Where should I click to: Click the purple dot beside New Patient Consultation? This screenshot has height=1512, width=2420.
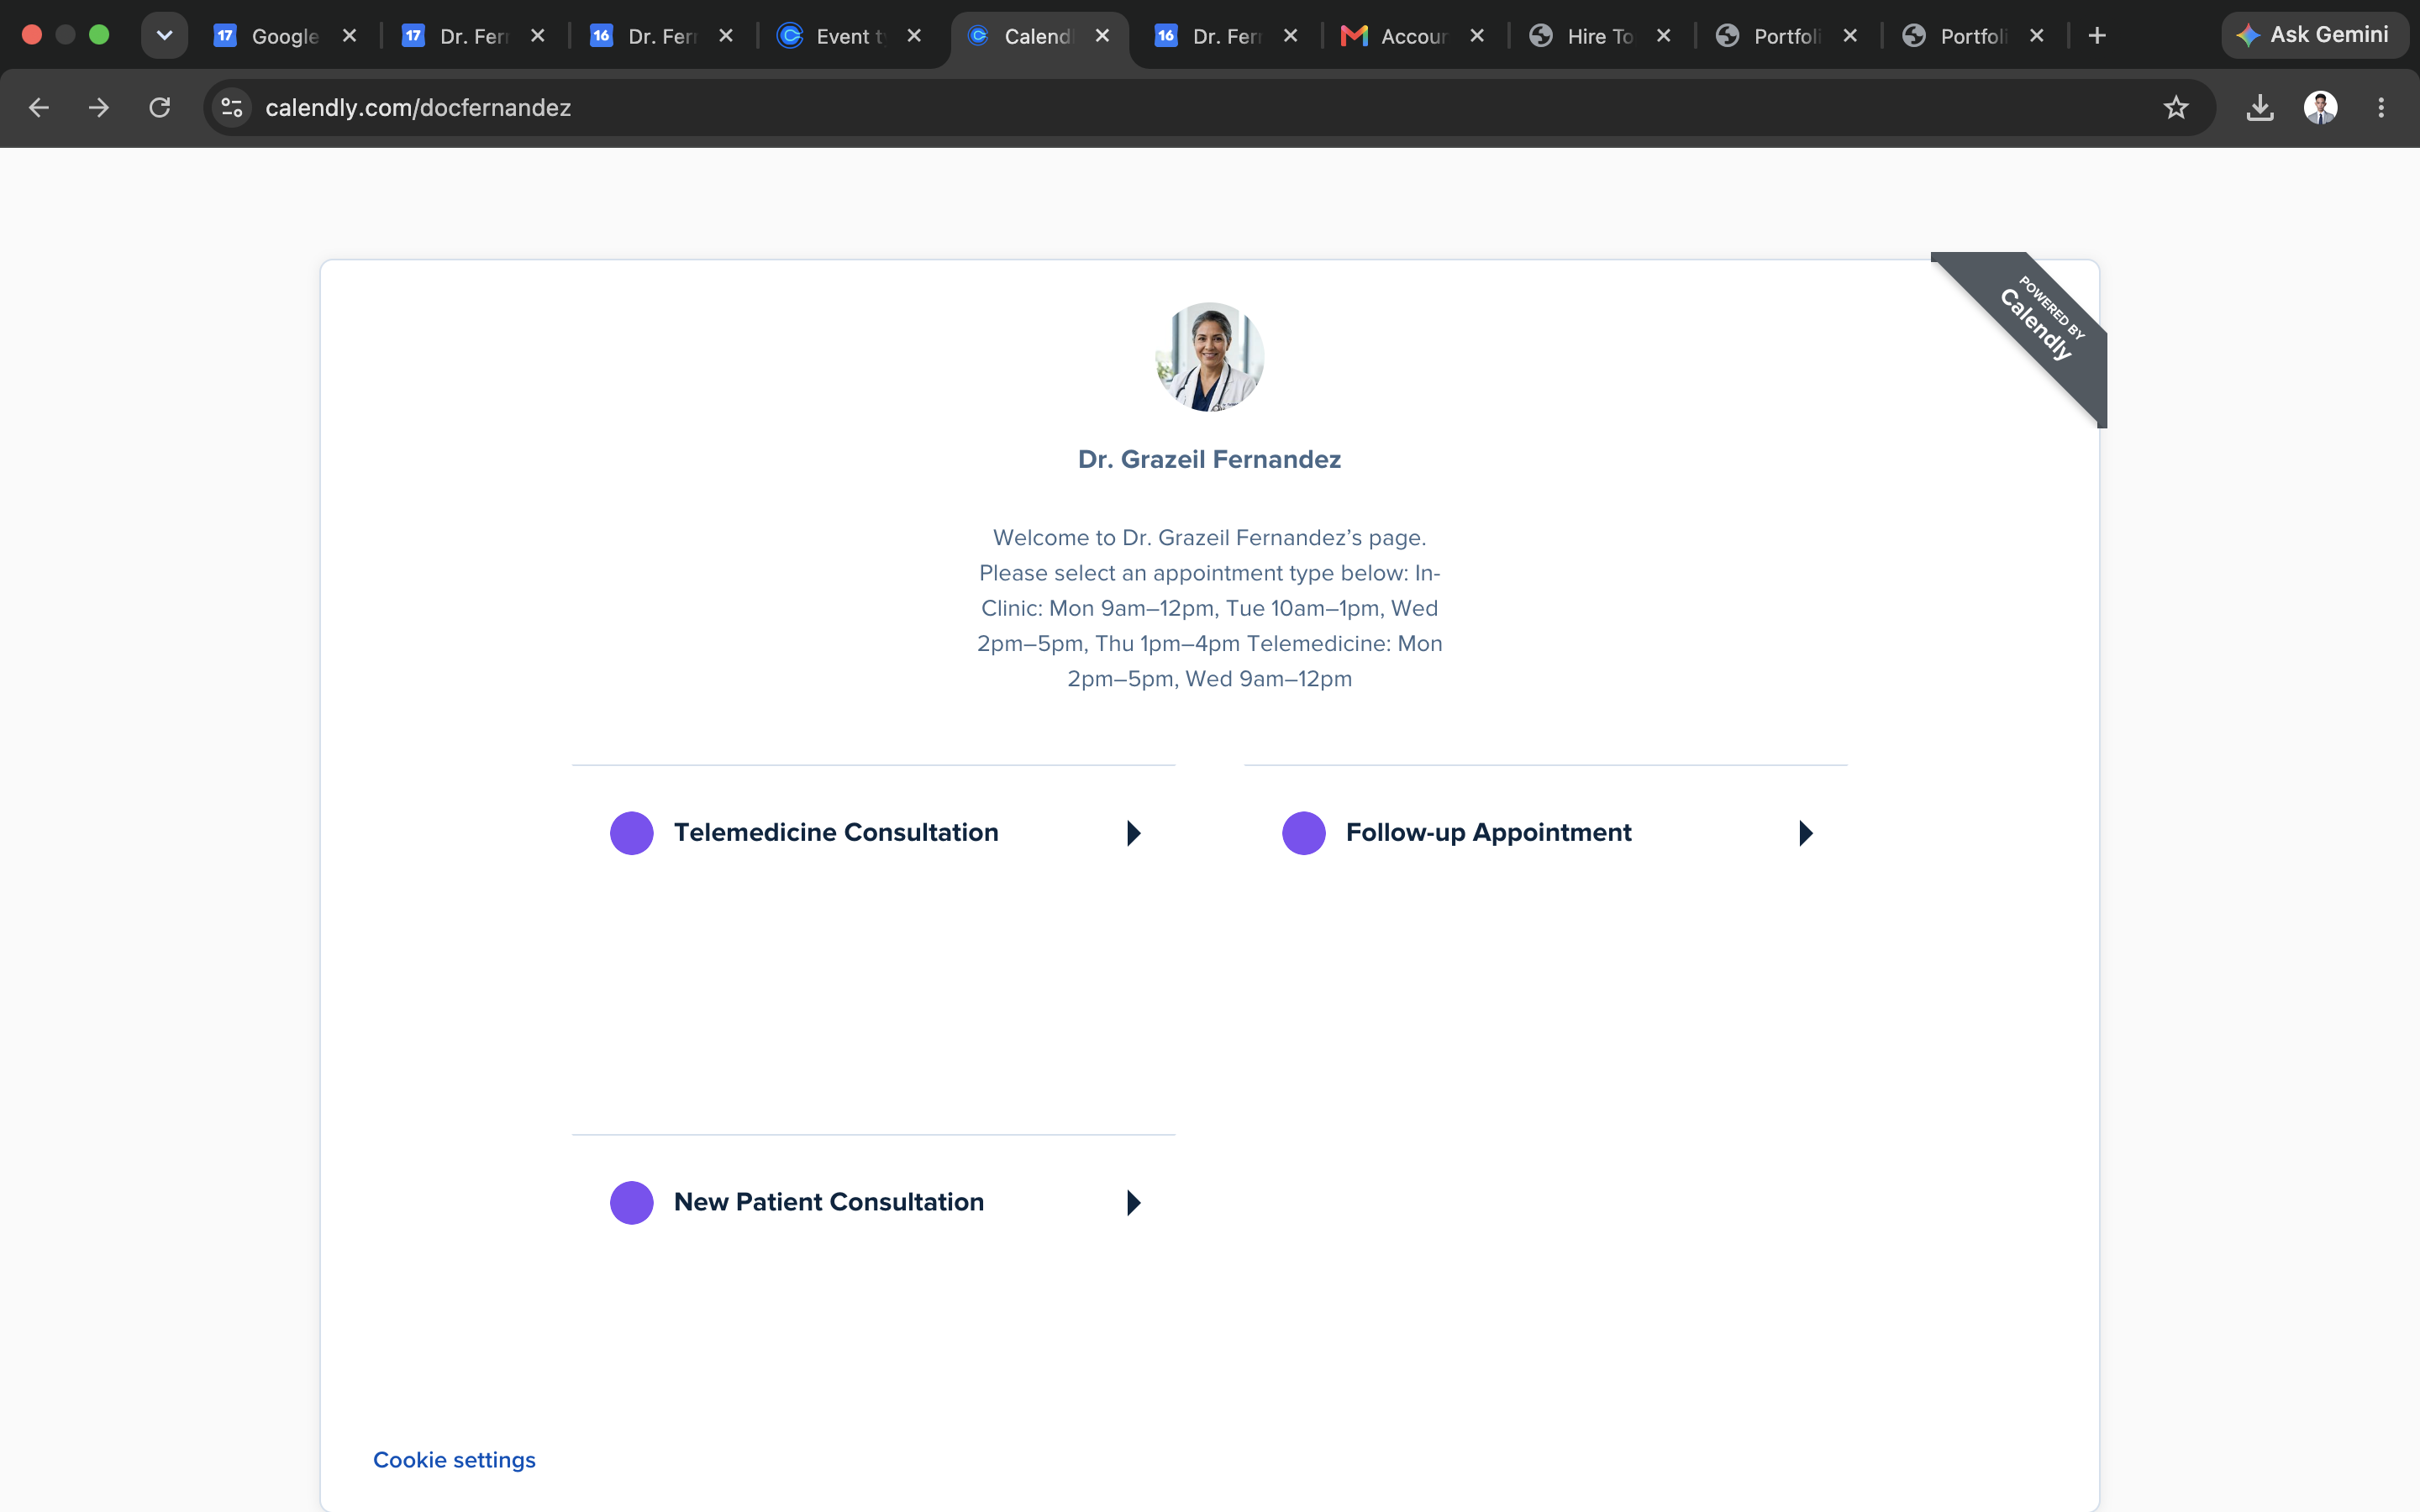[632, 1202]
